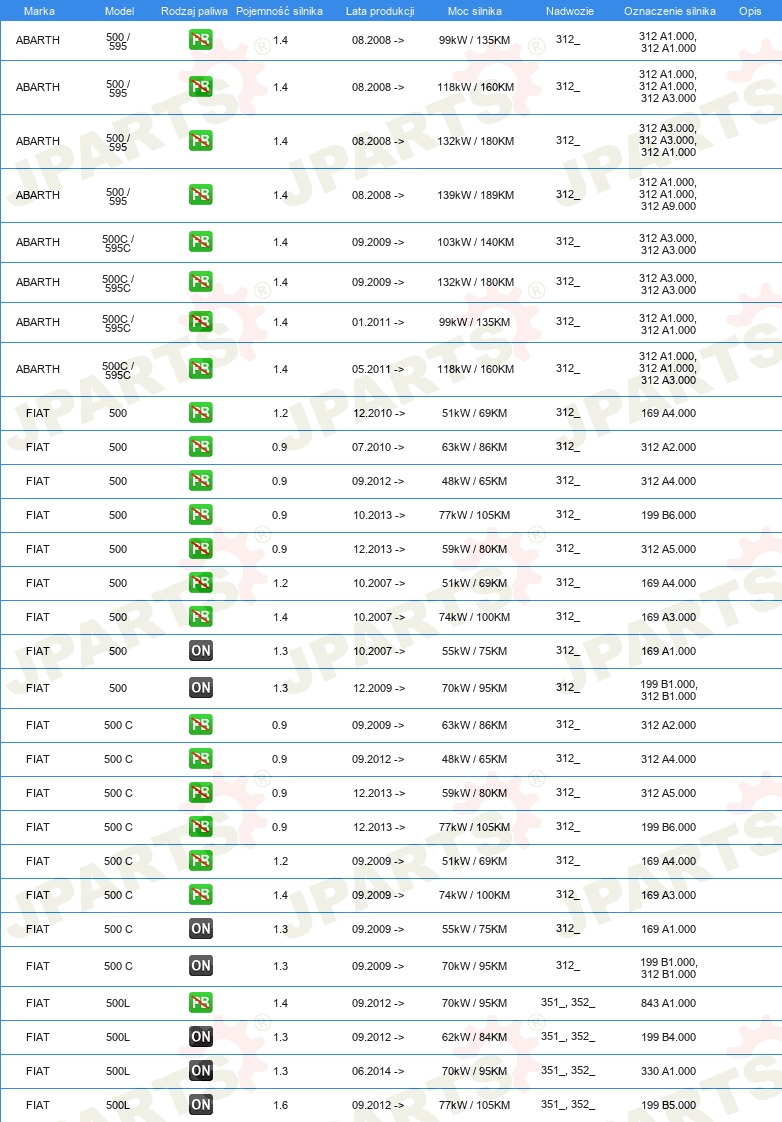Select the 139kW / 189KM power cell
The image size is (782, 1122).
click(476, 195)
